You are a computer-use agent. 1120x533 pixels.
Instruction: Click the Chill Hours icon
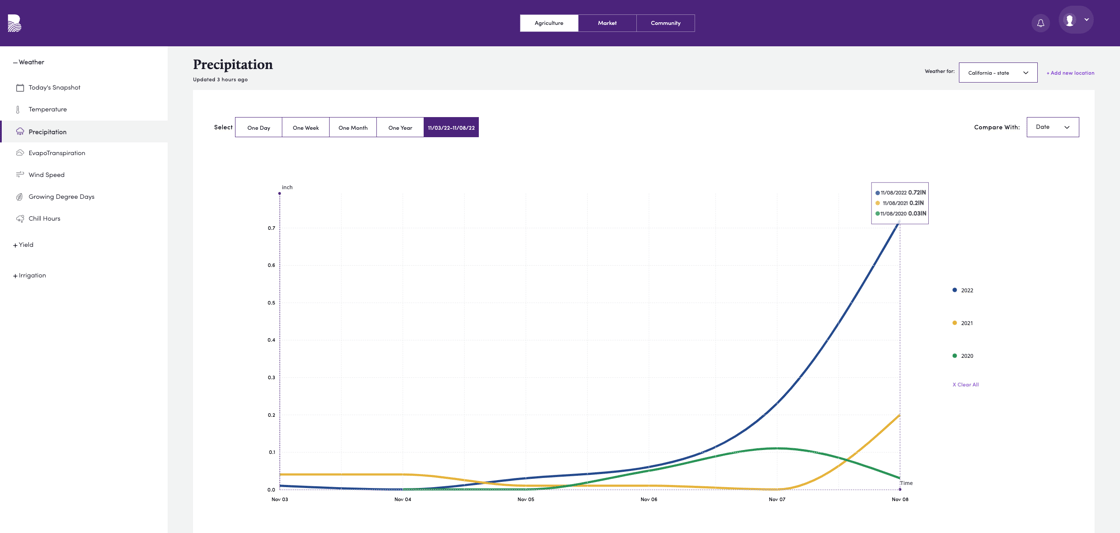point(20,218)
